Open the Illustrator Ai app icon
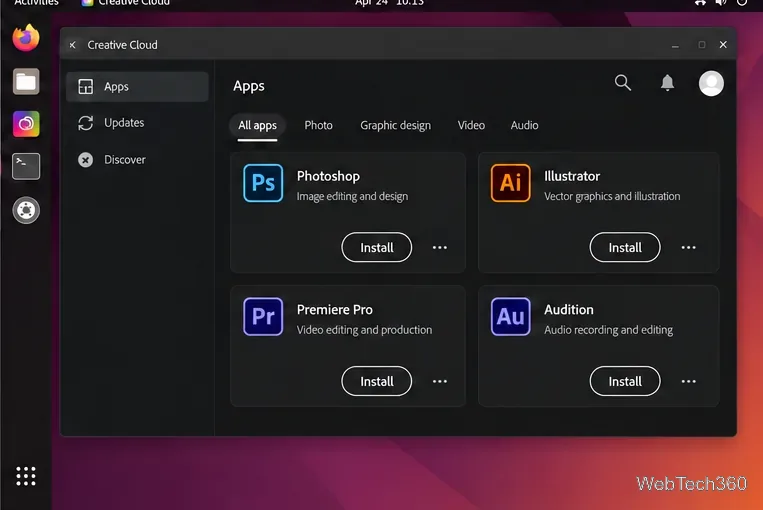763x510 pixels. pyautogui.click(x=510, y=183)
